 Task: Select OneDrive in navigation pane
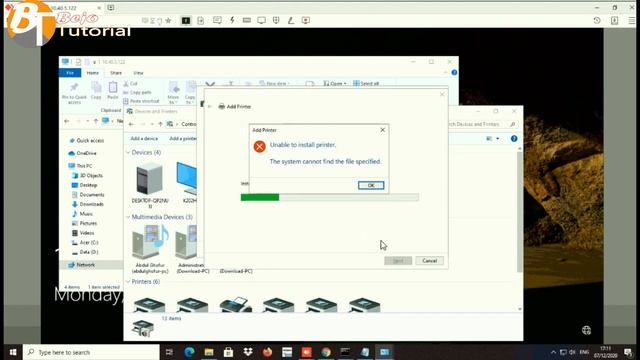click(82, 153)
